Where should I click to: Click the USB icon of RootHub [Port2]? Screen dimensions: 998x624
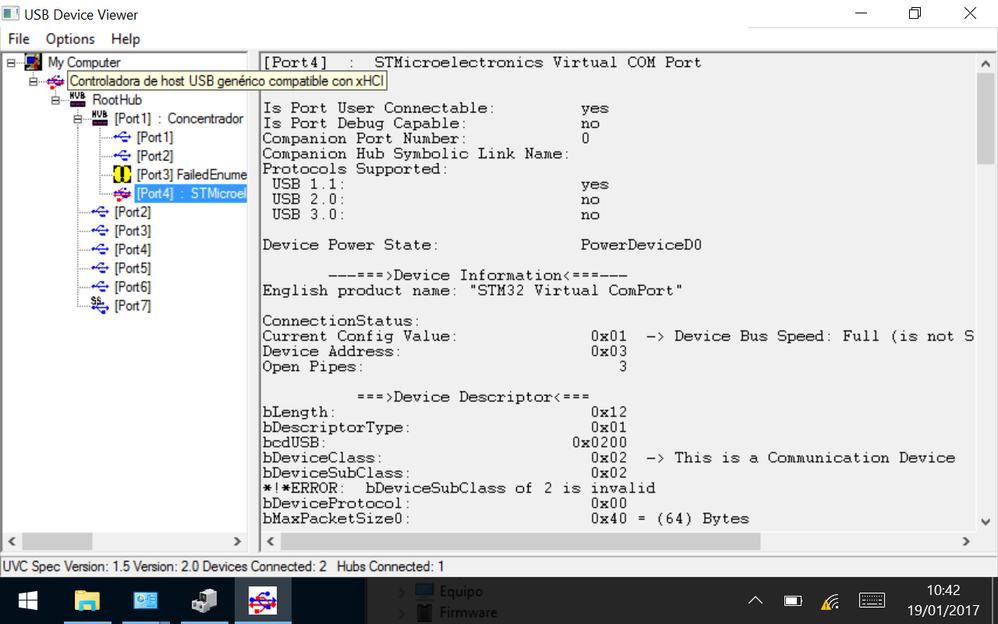(x=100, y=211)
